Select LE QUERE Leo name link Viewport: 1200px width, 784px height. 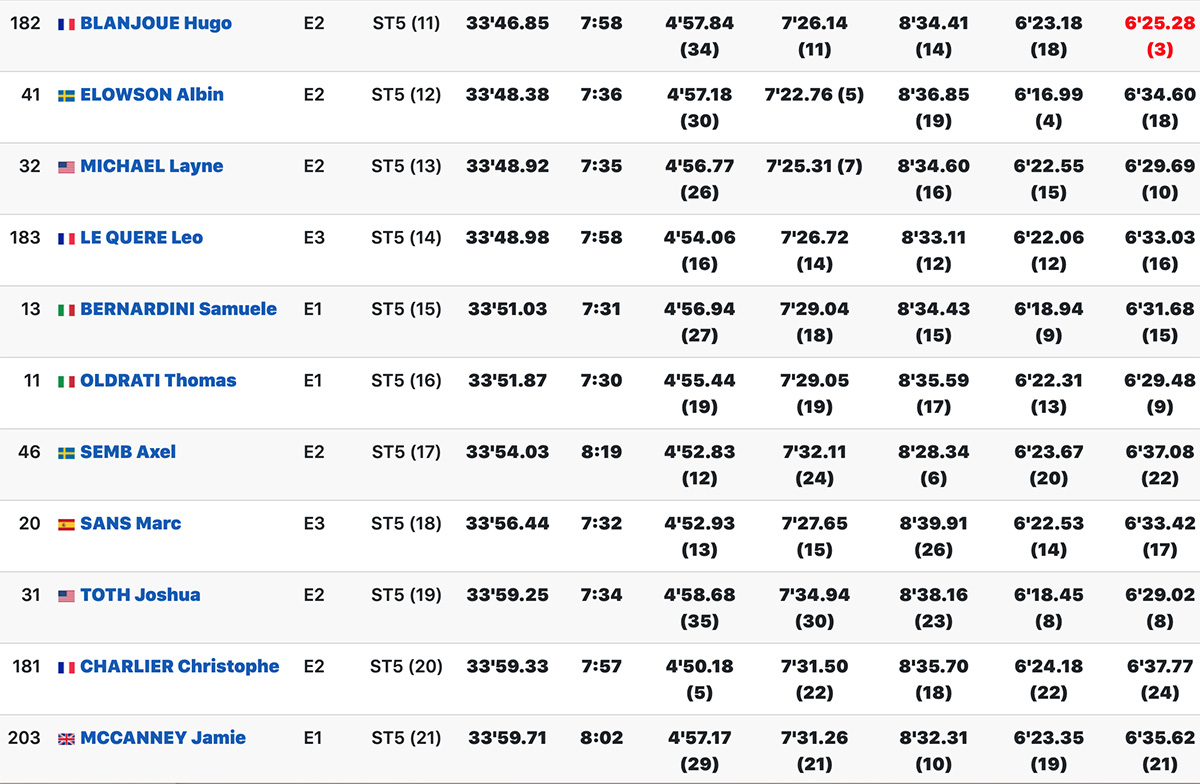(x=142, y=238)
